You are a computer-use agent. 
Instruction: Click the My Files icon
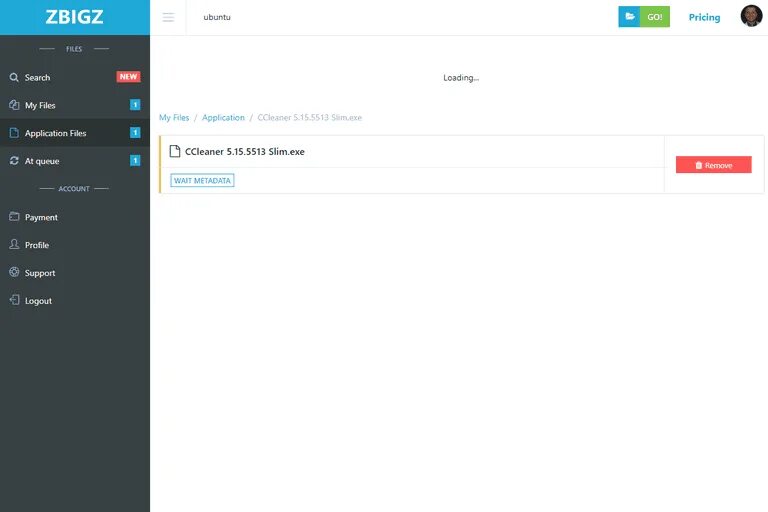point(14,105)
